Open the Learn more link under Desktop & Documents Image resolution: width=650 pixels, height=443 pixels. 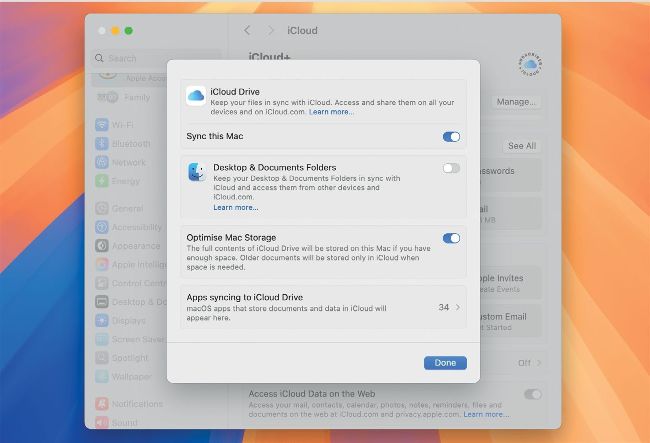click(236, 207)
